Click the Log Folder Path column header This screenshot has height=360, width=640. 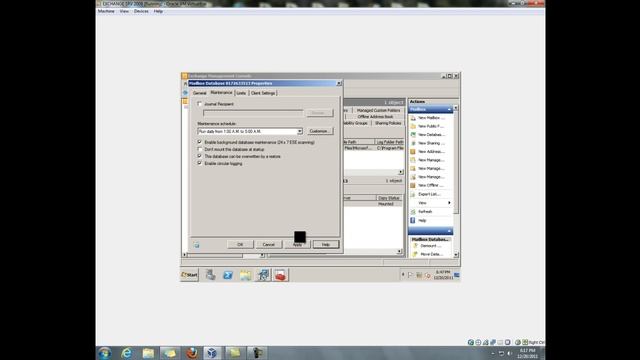point(389,142)
